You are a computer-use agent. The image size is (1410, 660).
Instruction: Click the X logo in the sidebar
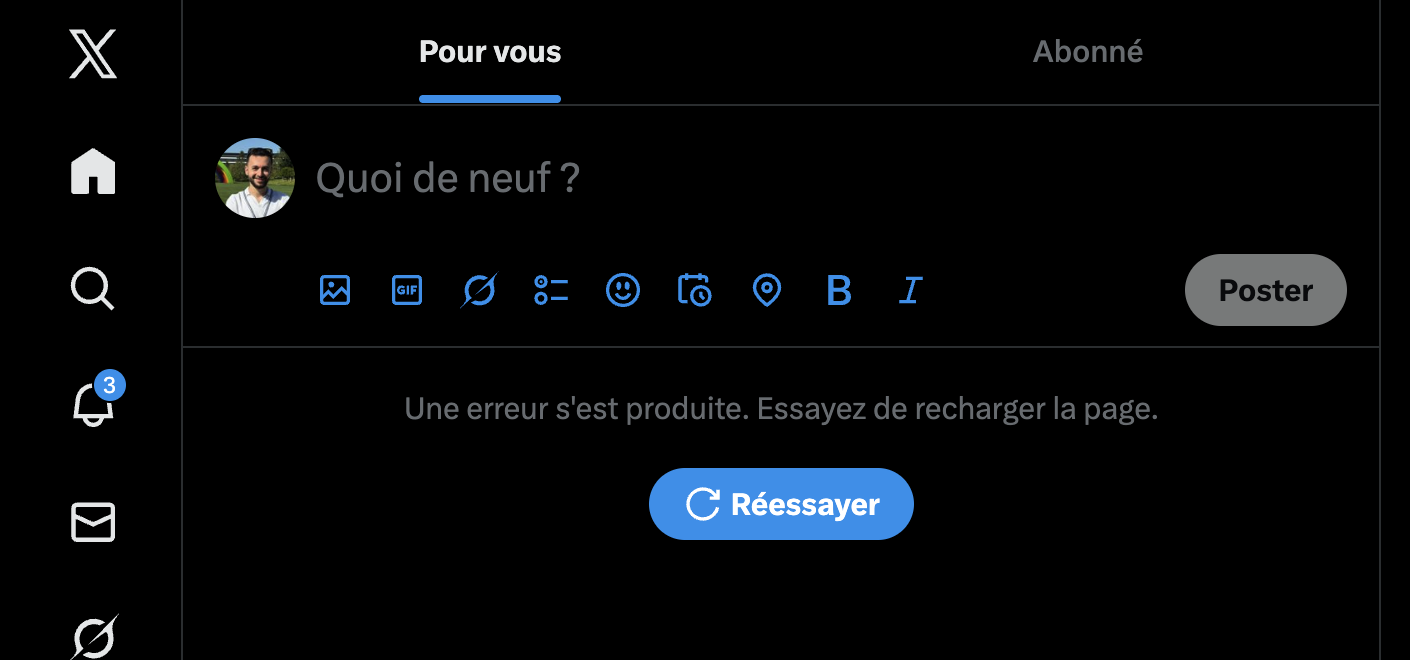[x=93, y=54]
